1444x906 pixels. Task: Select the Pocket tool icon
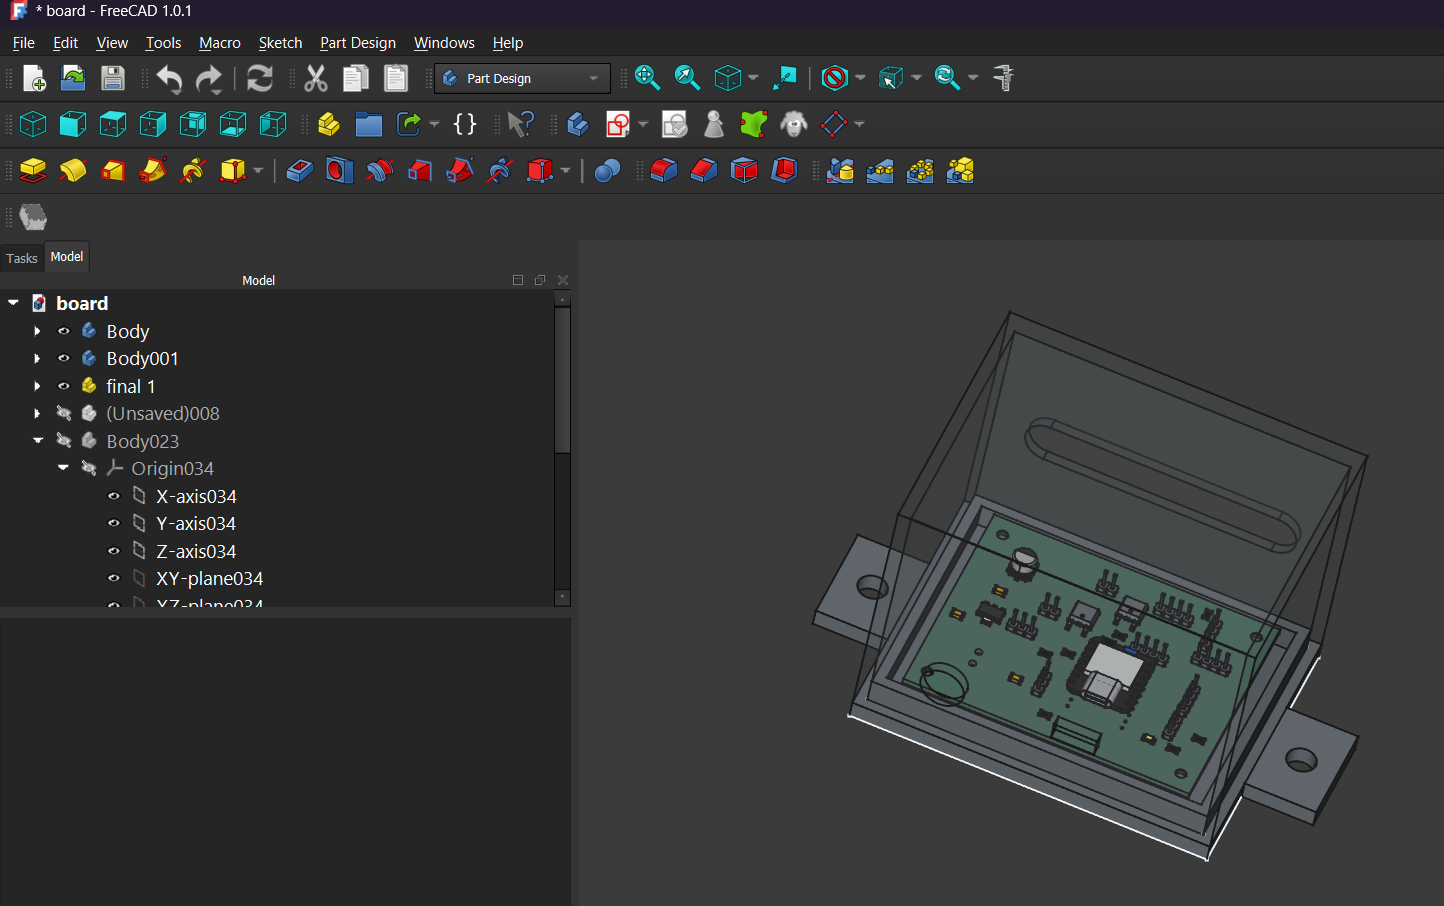pyautogui.click(x=299, y=171)
